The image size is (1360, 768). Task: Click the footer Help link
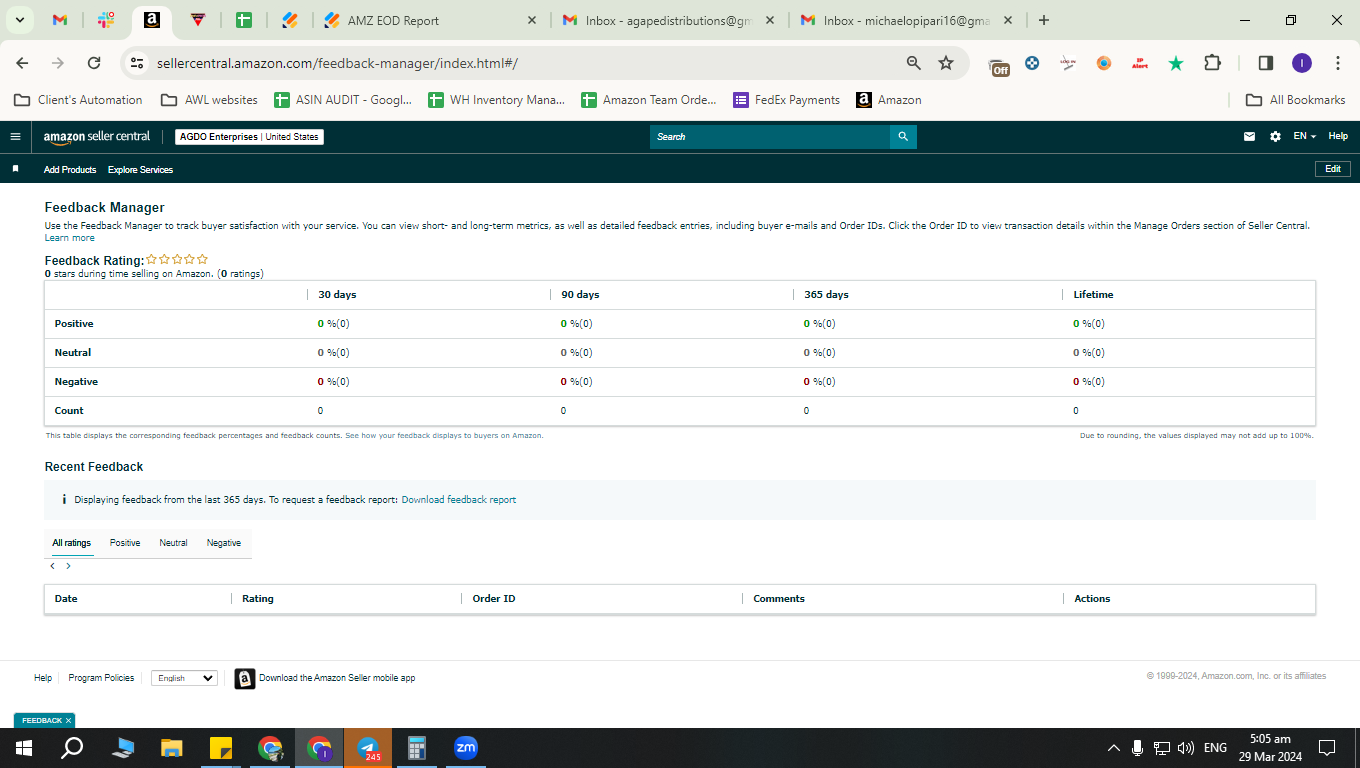coord(43,678)
